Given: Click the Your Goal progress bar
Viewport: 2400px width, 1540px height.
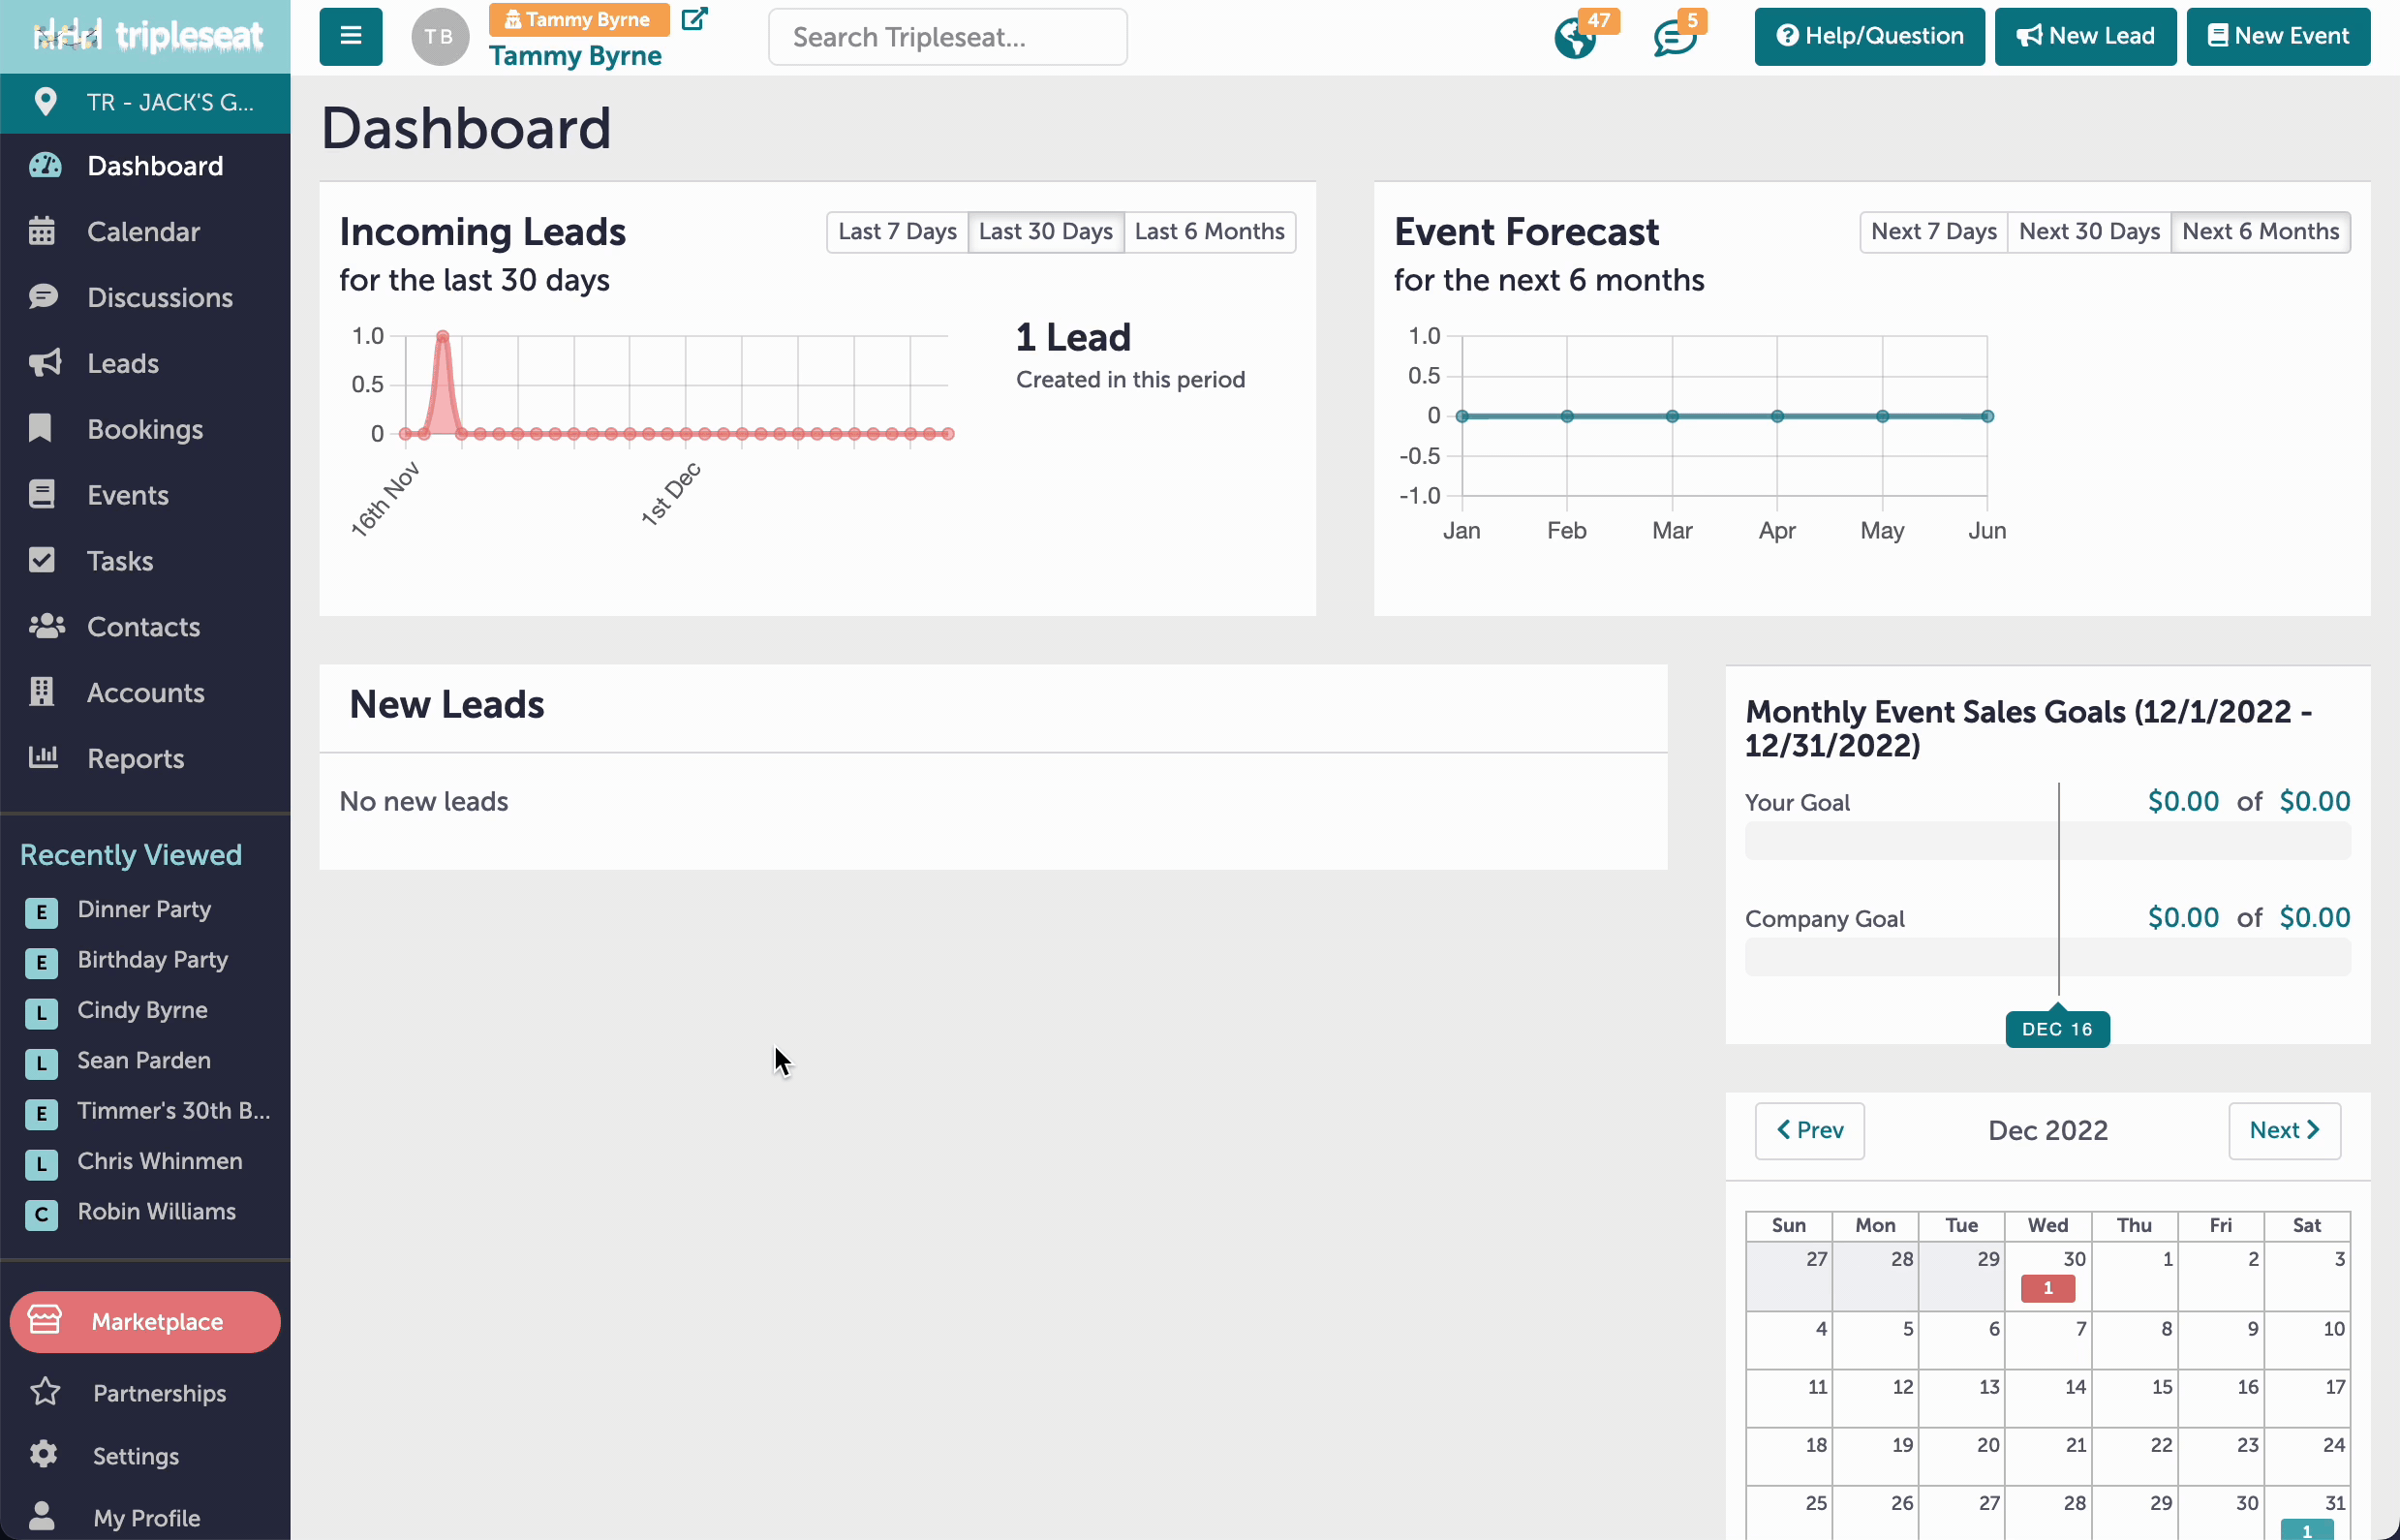Looking at the screenshot, I should click(x=2047, y=841).
